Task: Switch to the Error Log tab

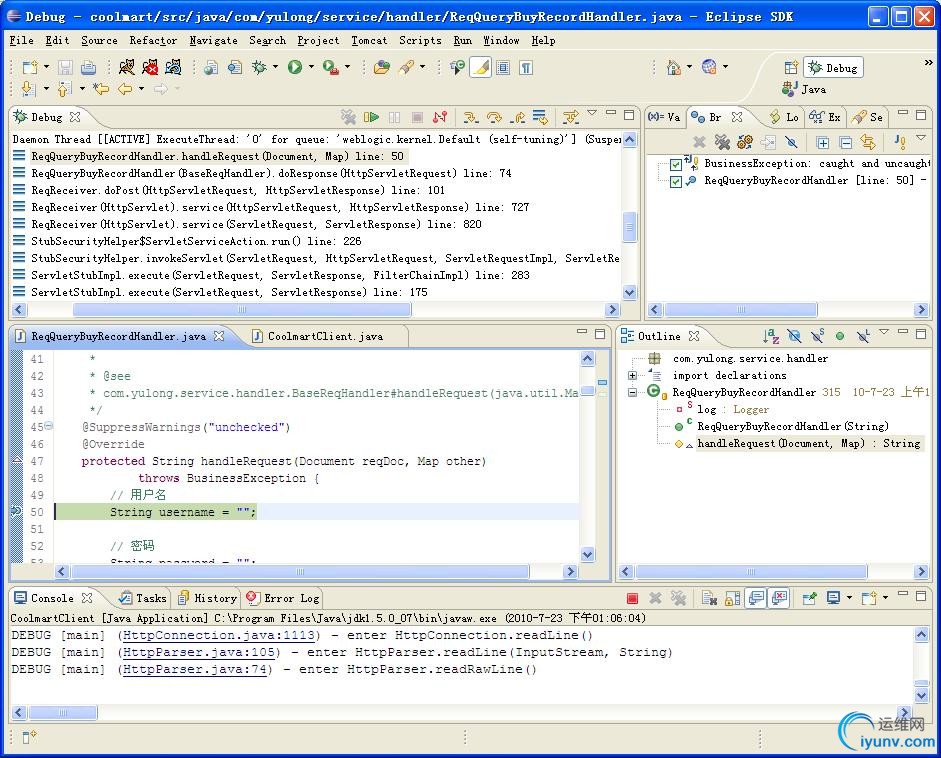Action: pyautogui.click(x=283, y=598)
